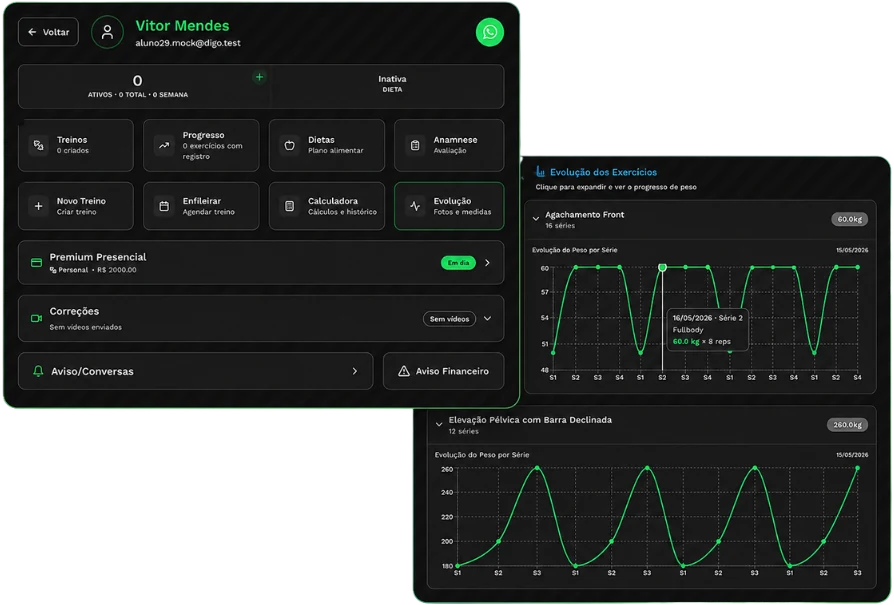Click first 260 peak on Elevação chart

pos(537,468)
